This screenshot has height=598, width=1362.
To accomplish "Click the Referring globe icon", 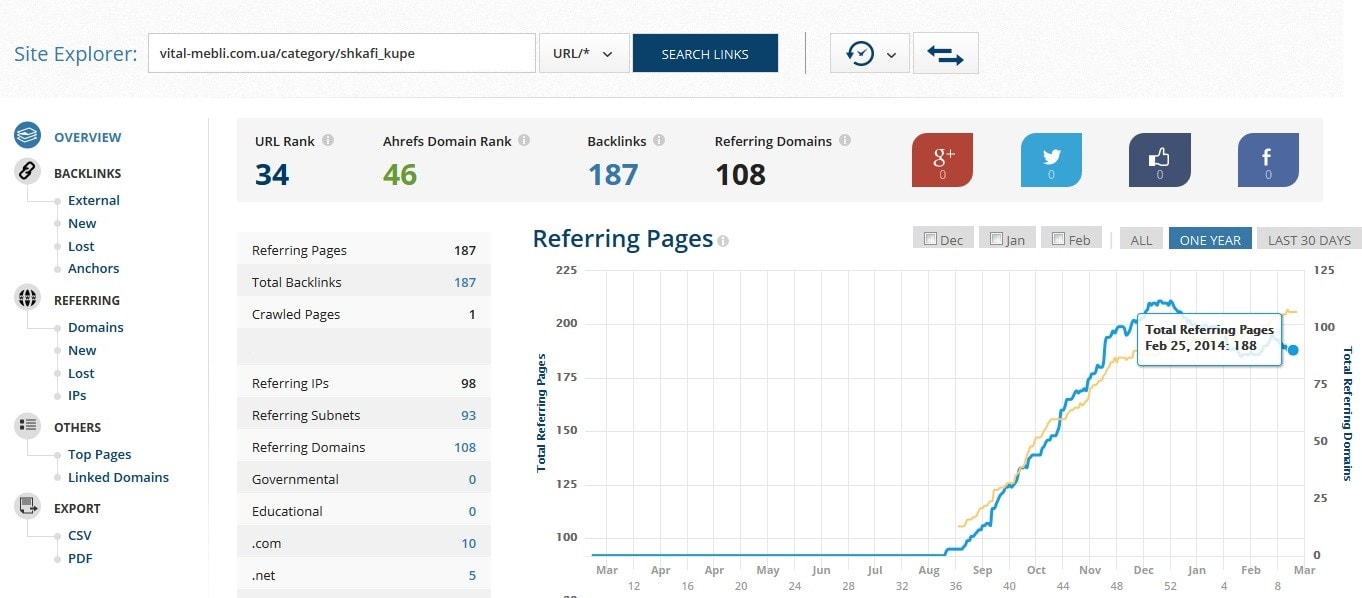I will tap(27, 299).
